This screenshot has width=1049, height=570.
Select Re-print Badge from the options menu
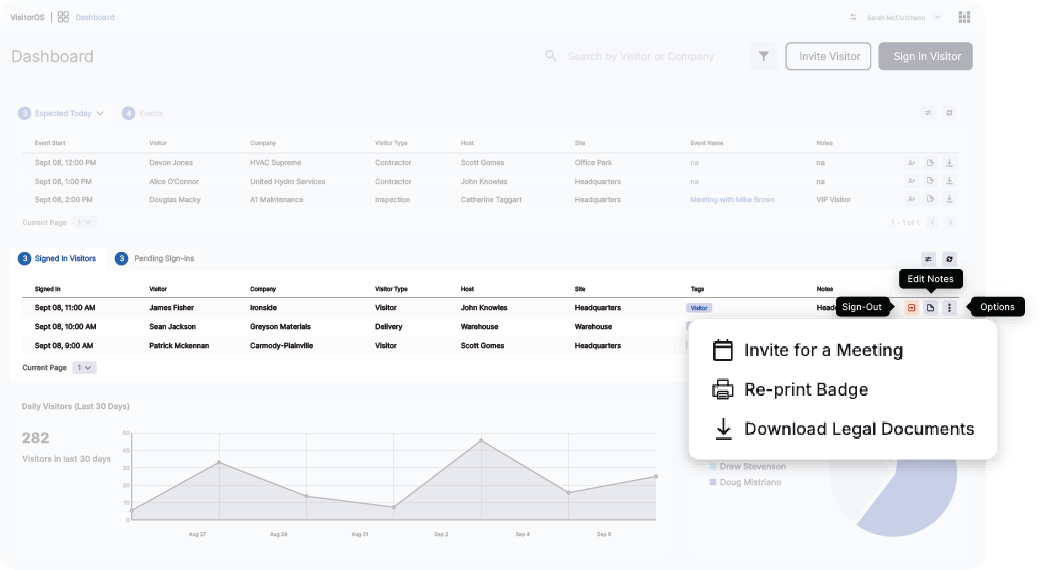pyautogui.click(x=805, y=390)
